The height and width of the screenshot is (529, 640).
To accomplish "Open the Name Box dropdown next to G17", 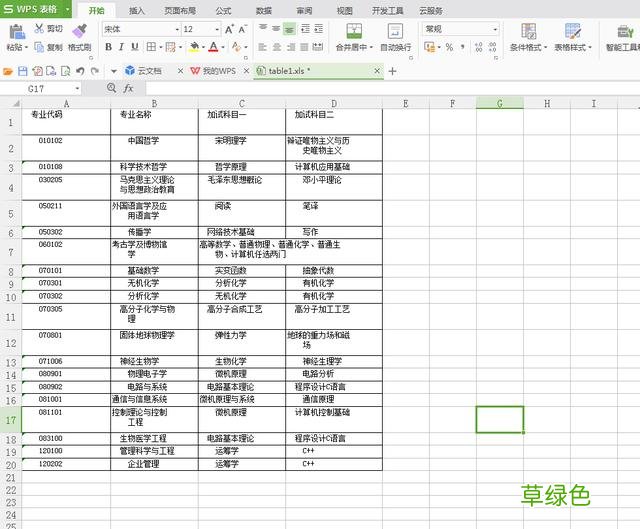I will coord(77,89).
